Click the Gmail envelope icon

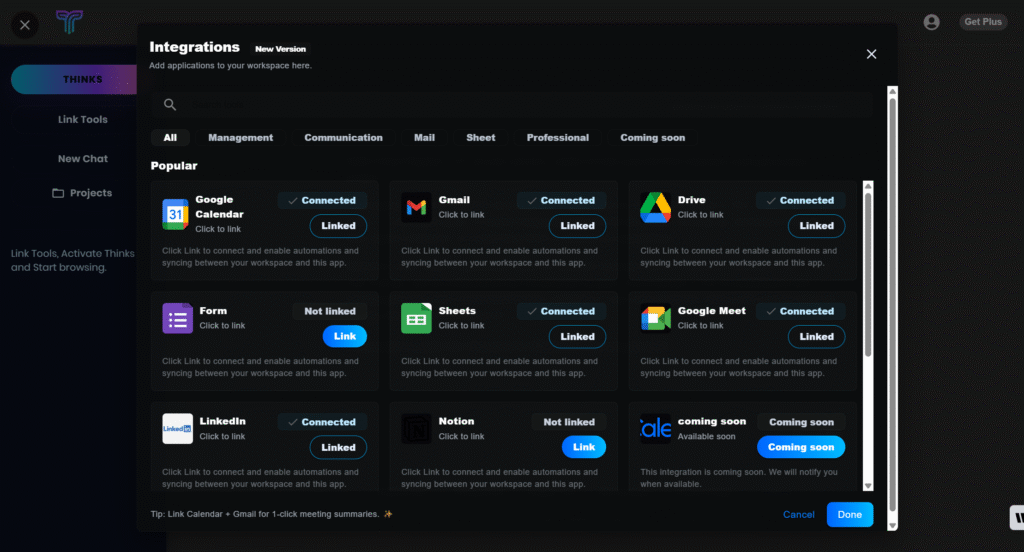tap(416, 208)
